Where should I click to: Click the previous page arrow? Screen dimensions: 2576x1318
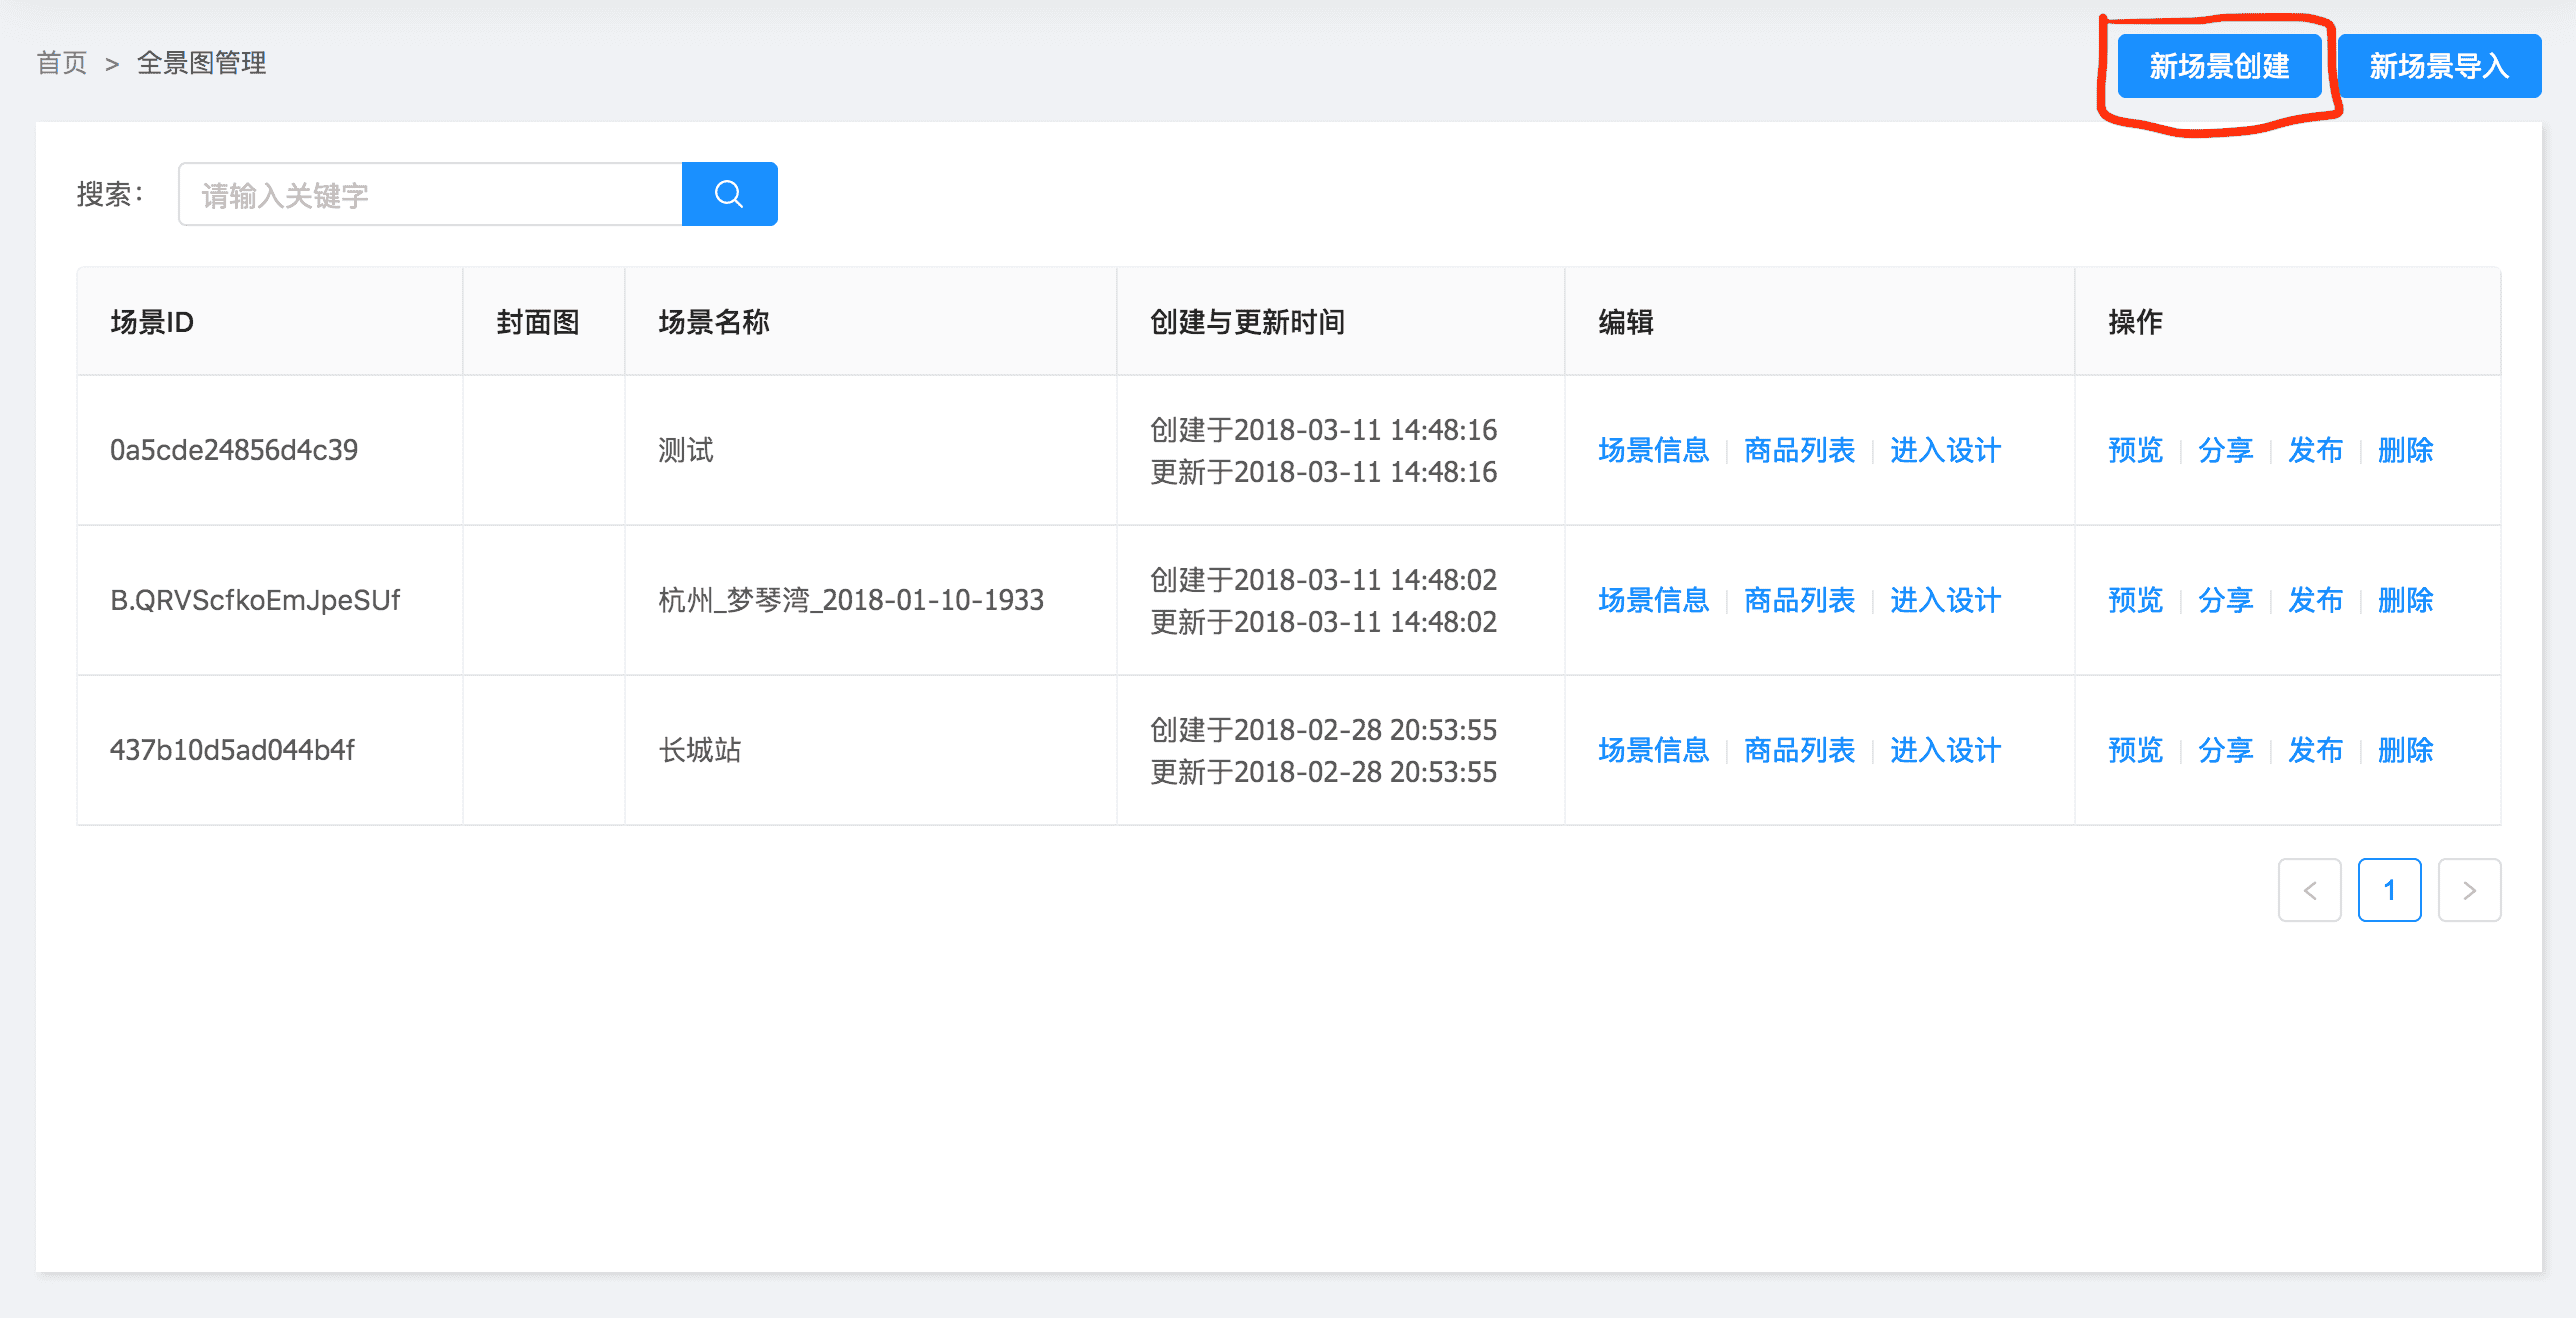click(2309, 890)
